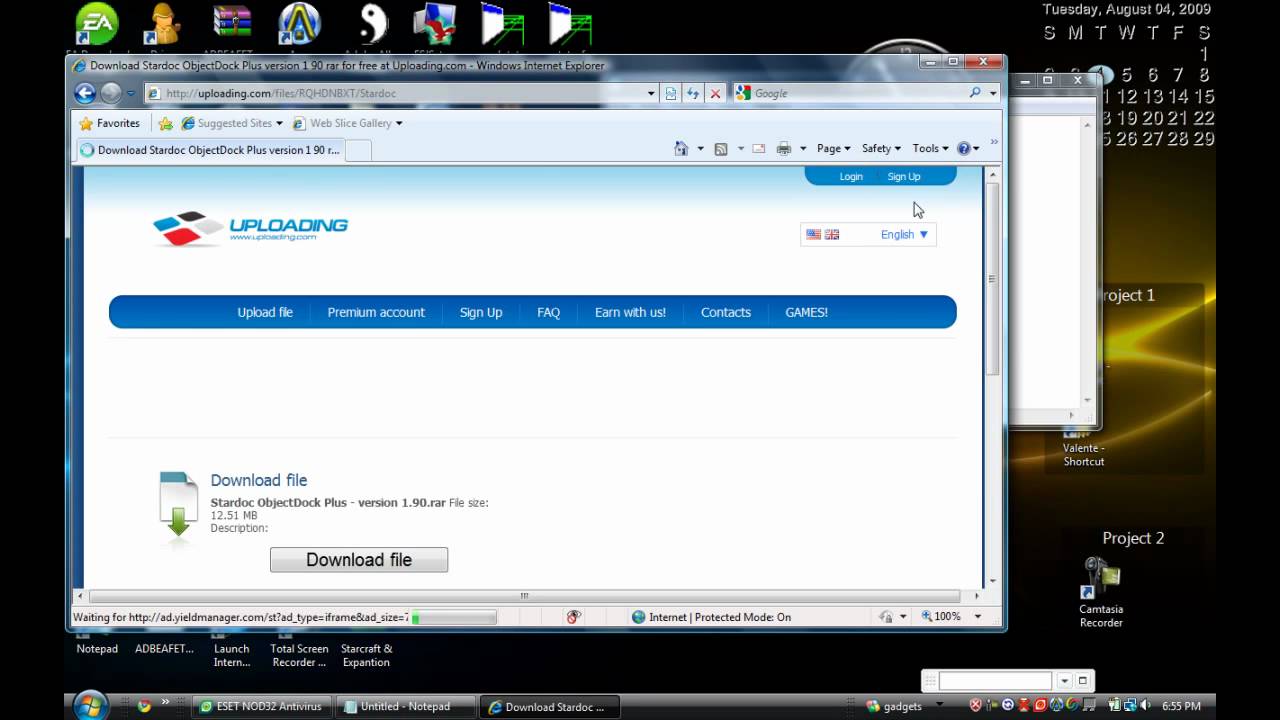The image size is (1280, 720).
Task: Open Premium account in navigation bar
Action: (x=376, y=312)
